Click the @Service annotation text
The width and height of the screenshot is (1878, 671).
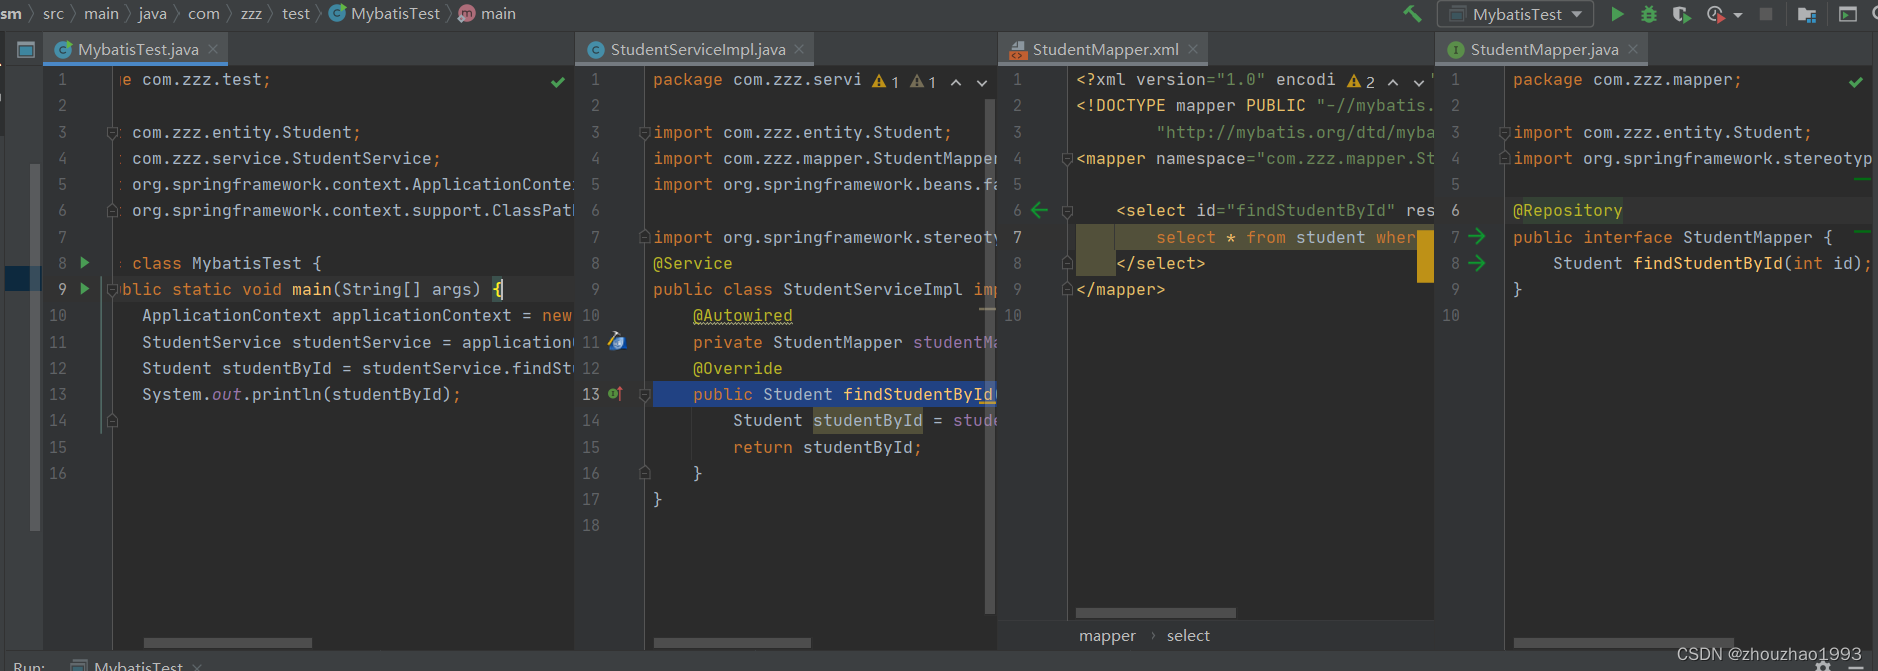point(693,264)
